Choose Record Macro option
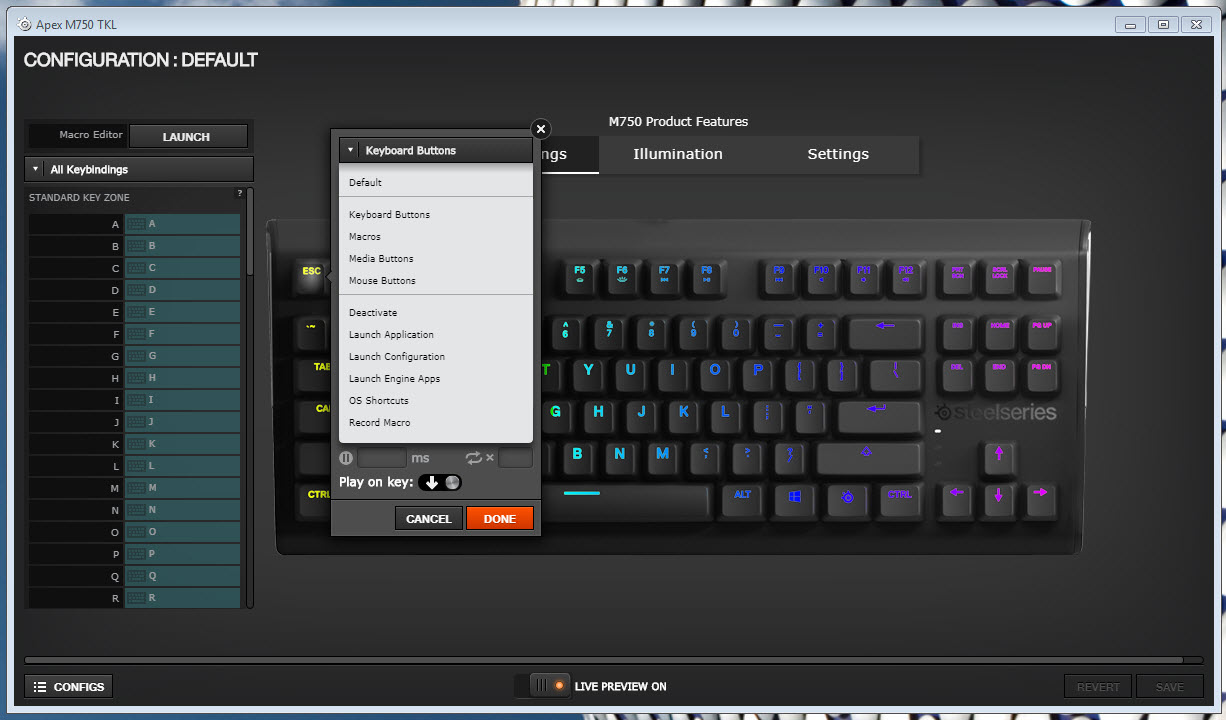The width and height of the screenshot is (1226, 720). 379,423
